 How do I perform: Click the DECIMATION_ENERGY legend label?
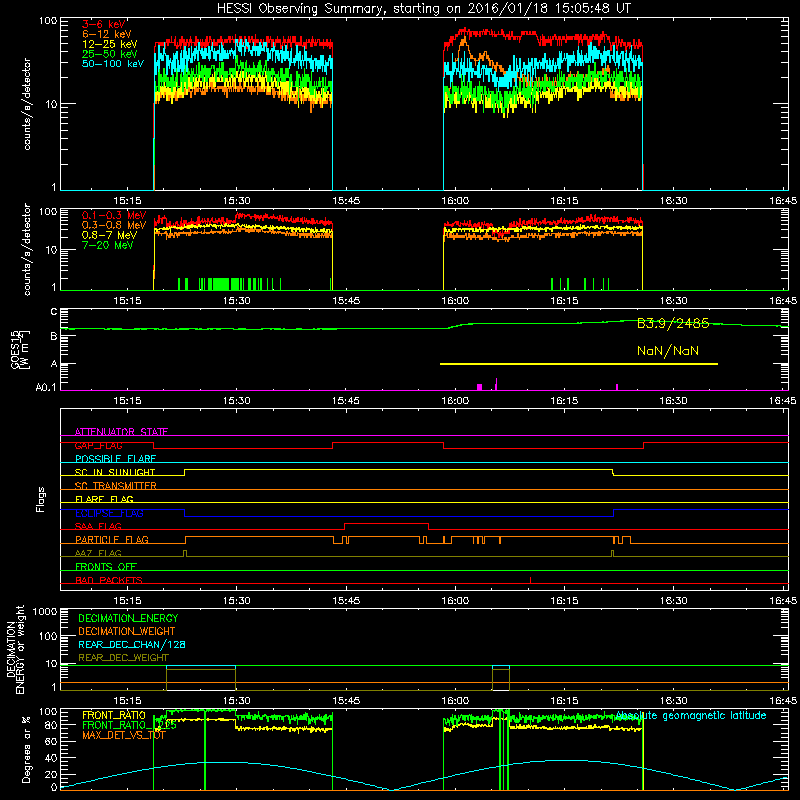point(128,618)
